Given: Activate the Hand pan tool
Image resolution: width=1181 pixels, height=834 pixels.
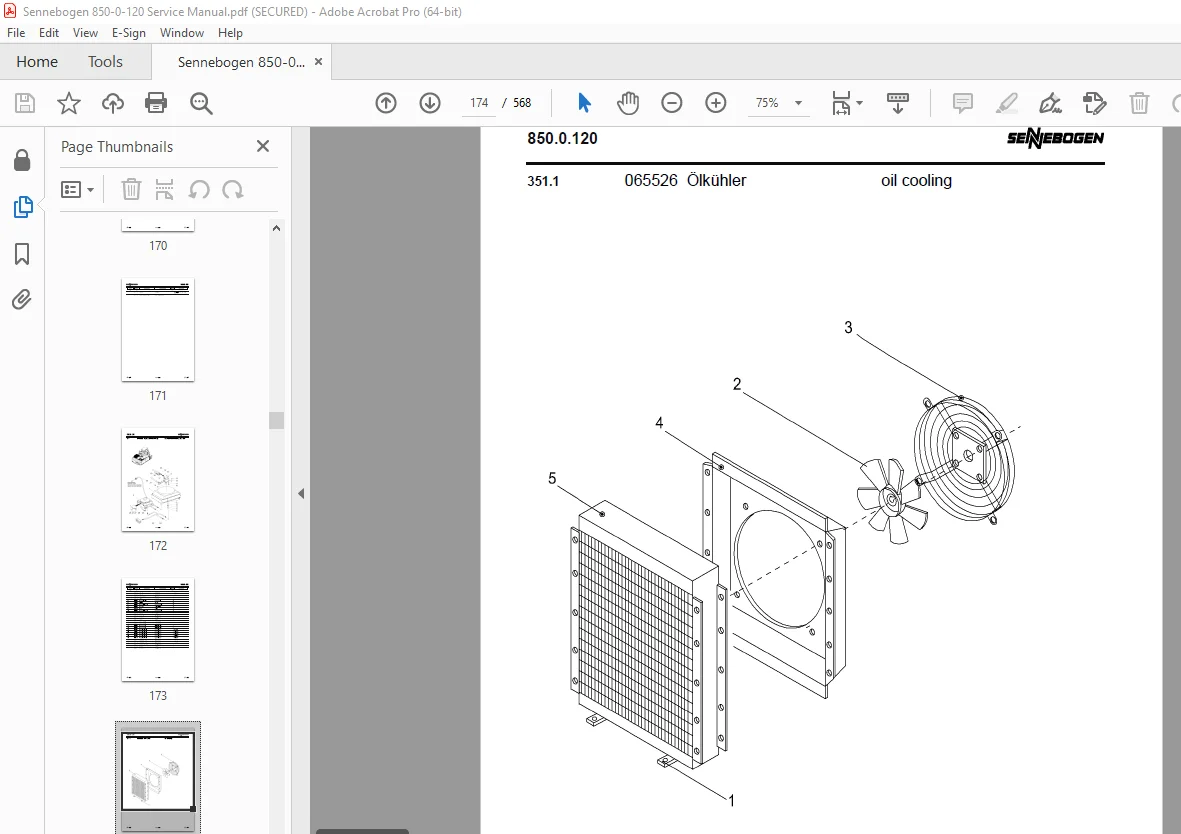Looking at the screenshot, I should coord(627,103).
